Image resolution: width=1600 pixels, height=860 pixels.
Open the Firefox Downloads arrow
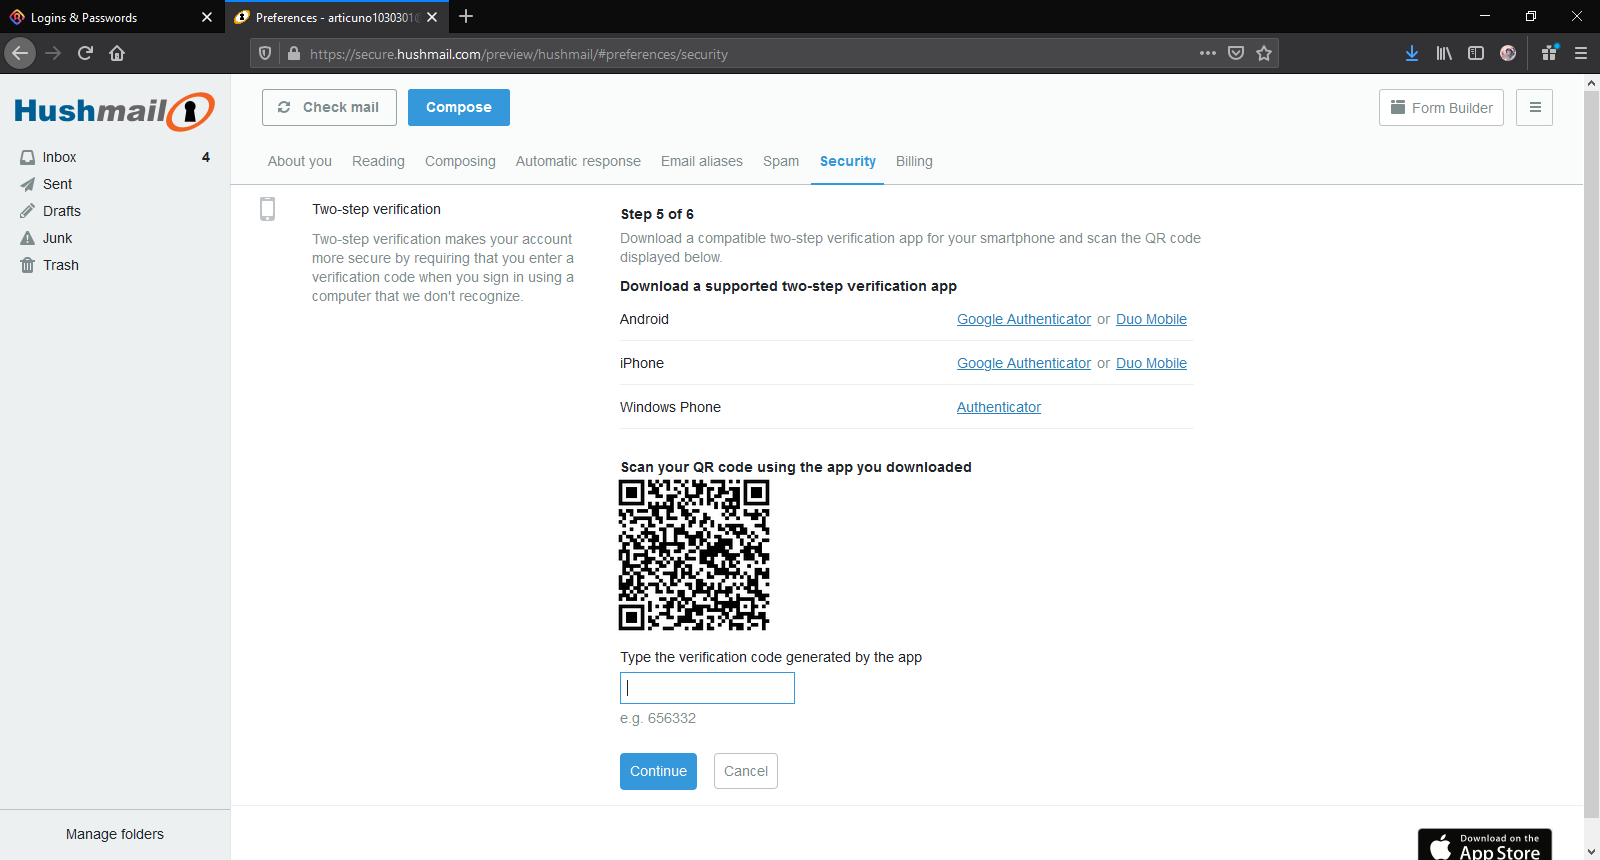pyautogui.click(x=1412, y=53)
